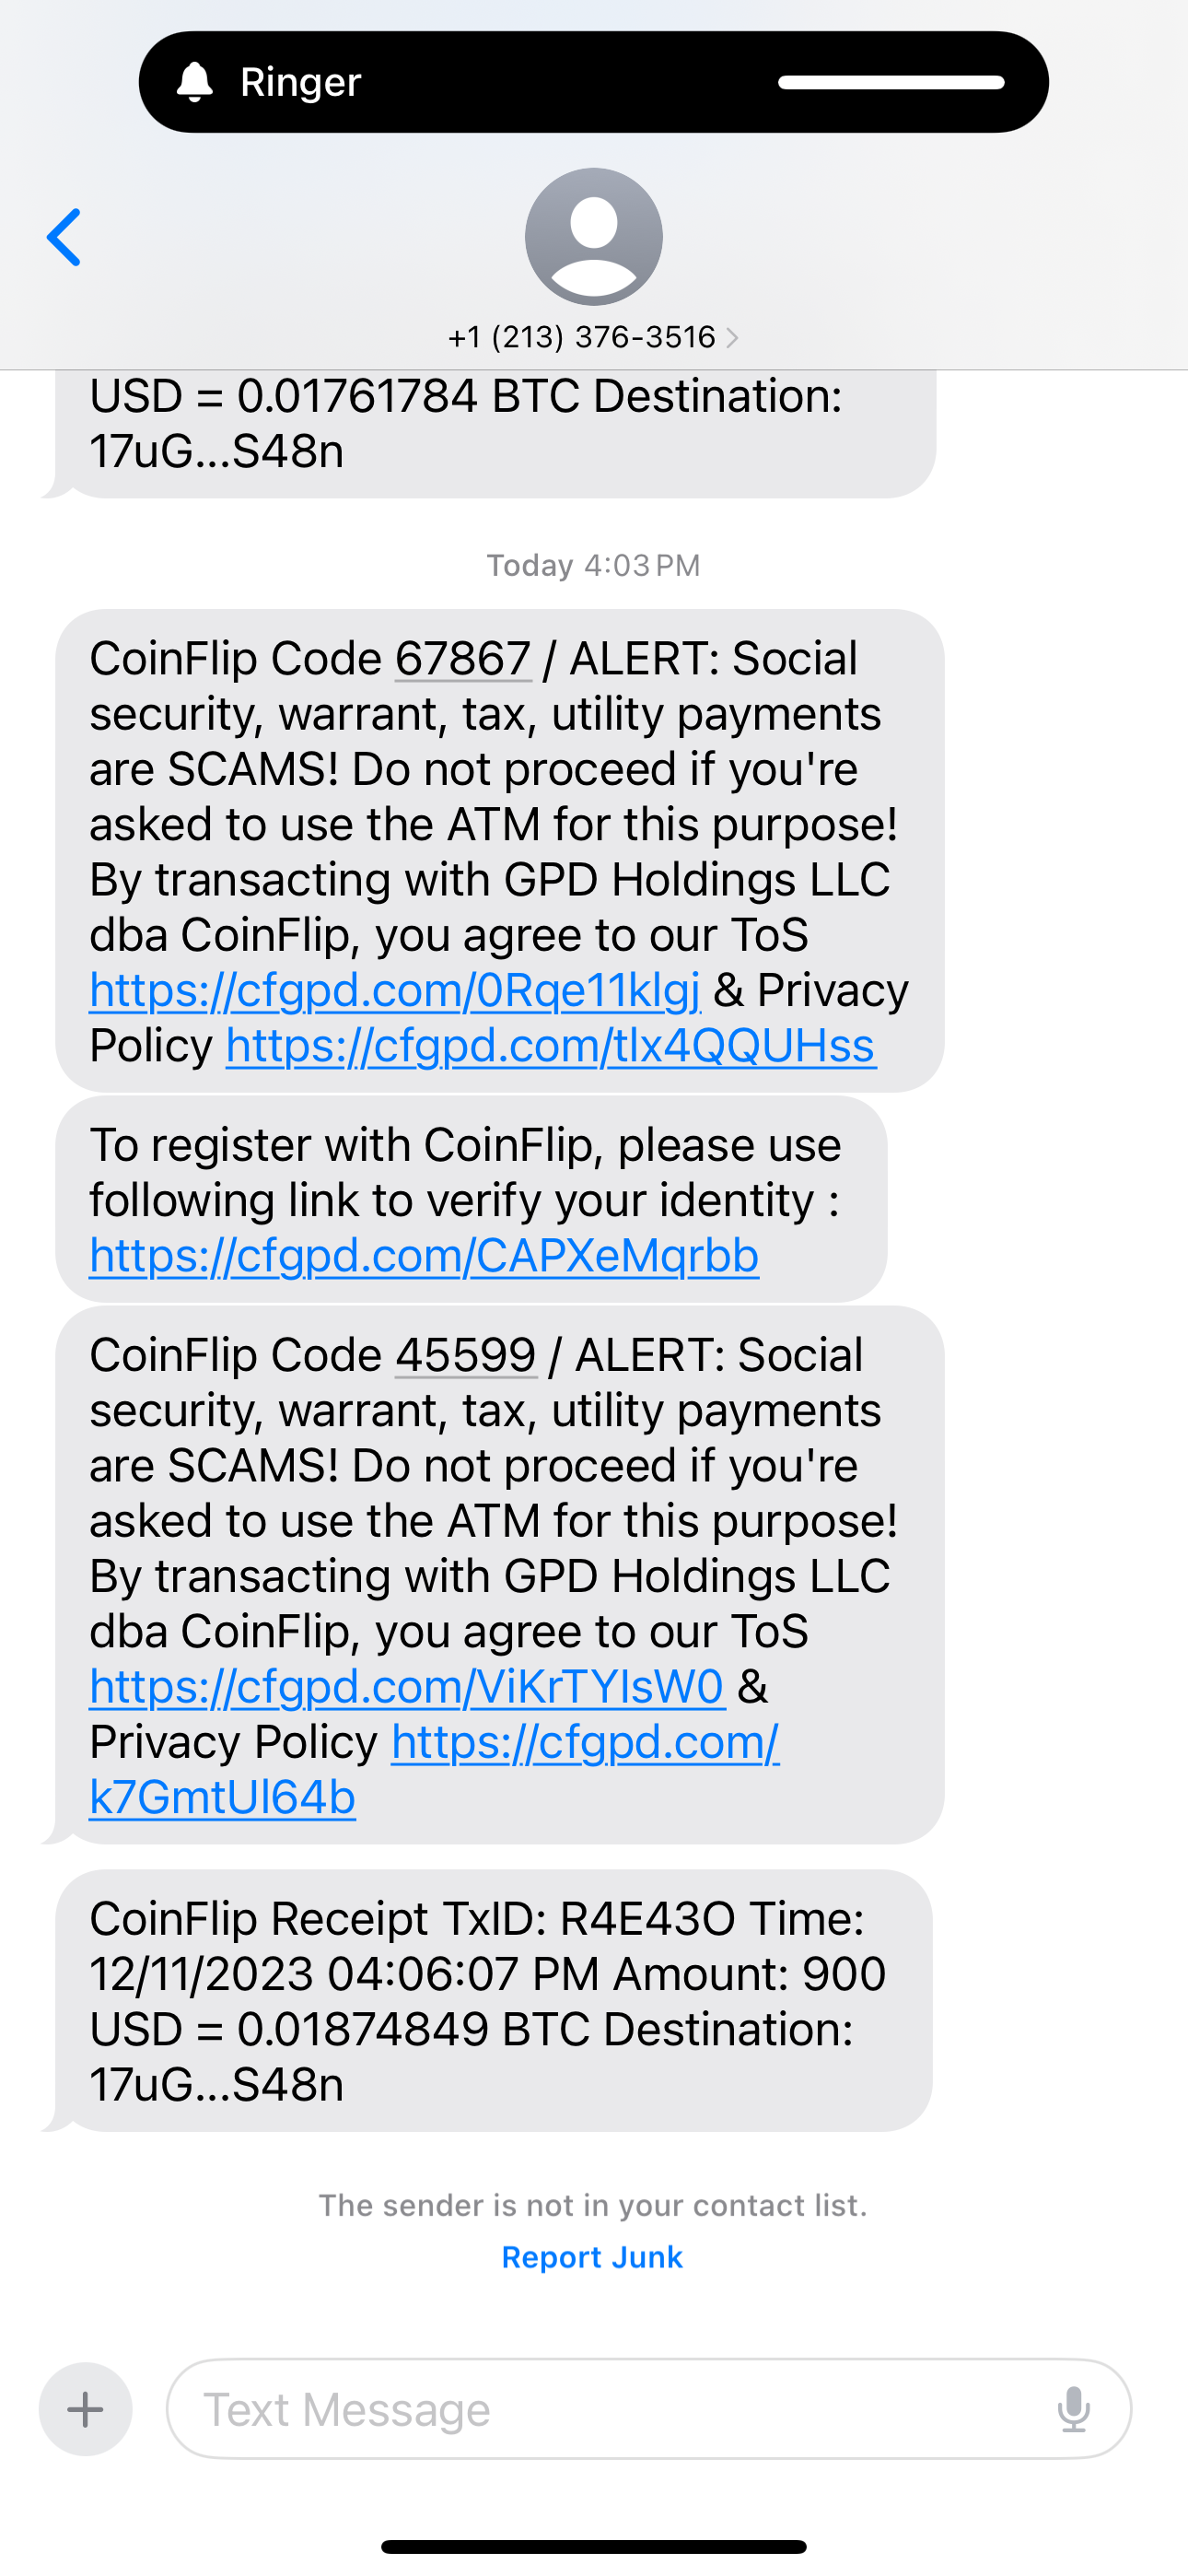This screenshot has width=1188, height=2576.
Task: Tap the blue back arrow
Action: pos(64,238)
